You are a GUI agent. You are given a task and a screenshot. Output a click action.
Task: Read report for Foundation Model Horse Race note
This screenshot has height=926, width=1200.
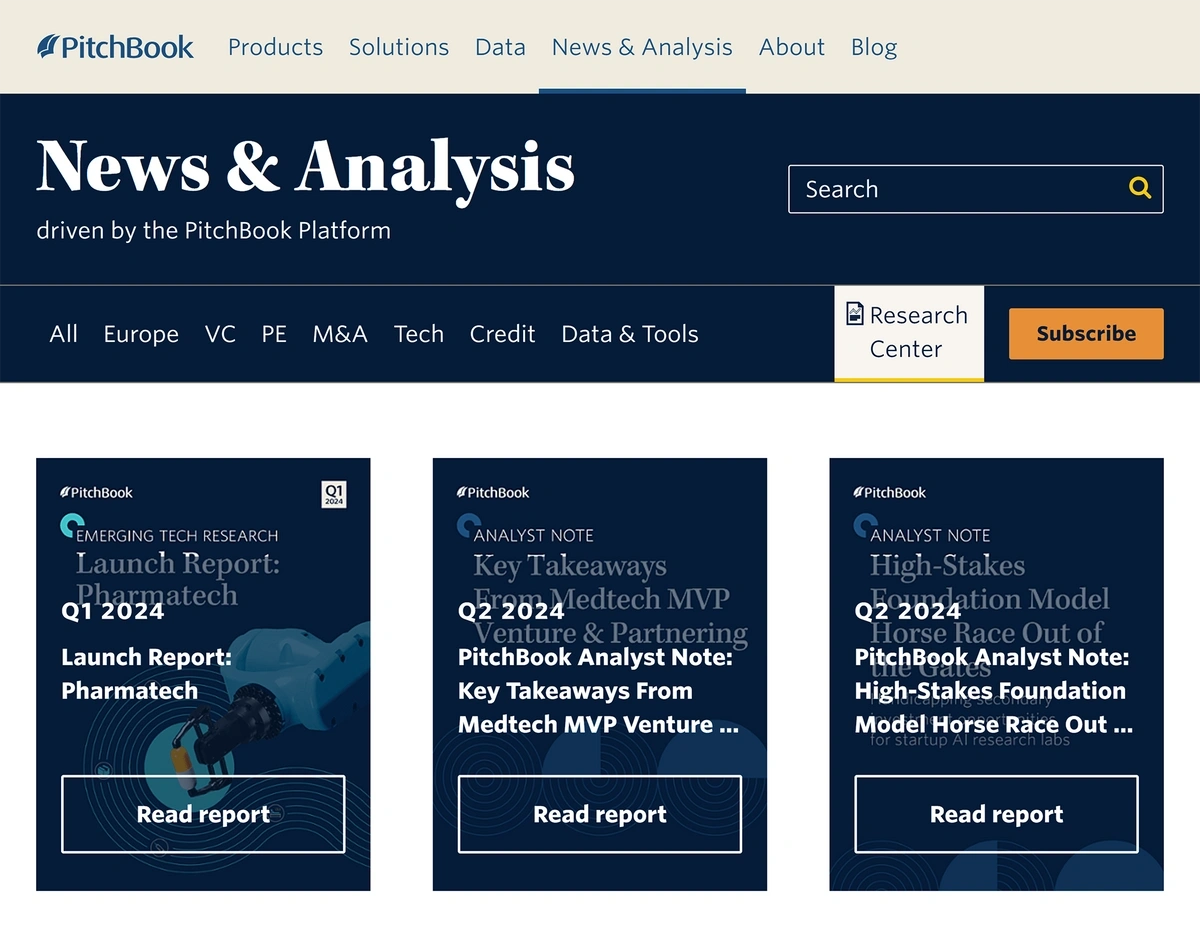click(997, 814)
